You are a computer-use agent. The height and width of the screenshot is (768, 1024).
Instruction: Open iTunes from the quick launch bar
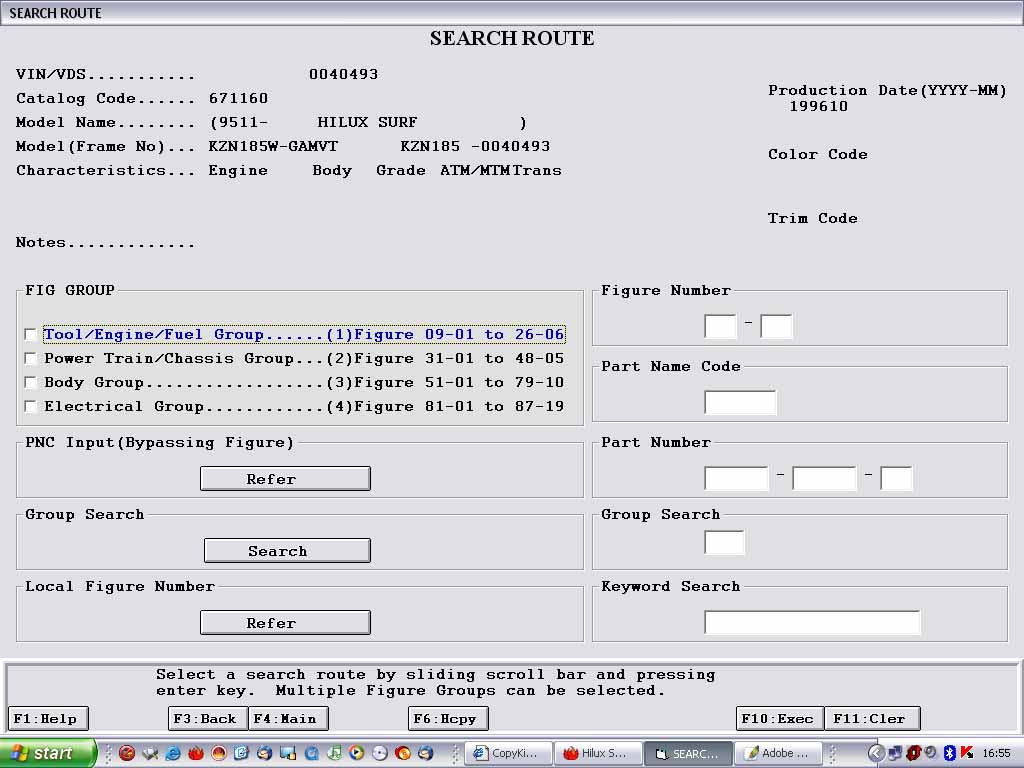pyautogui.click(x=334, y=753)
